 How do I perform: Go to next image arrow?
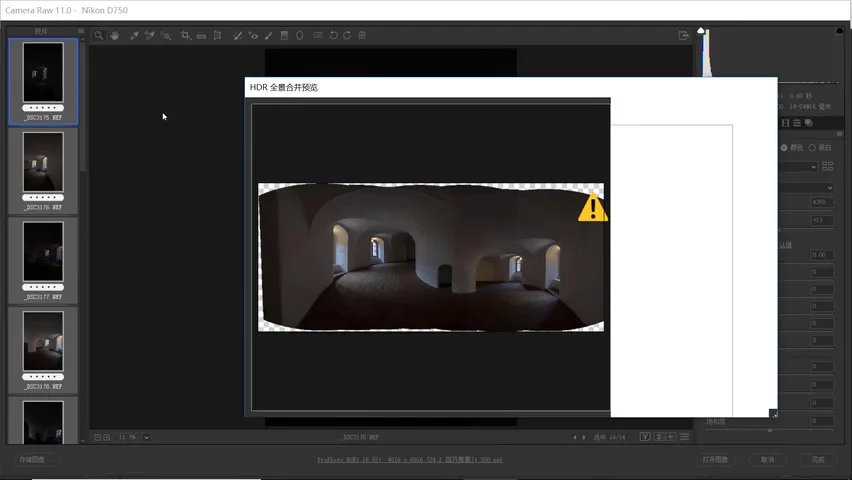point(584,437)
